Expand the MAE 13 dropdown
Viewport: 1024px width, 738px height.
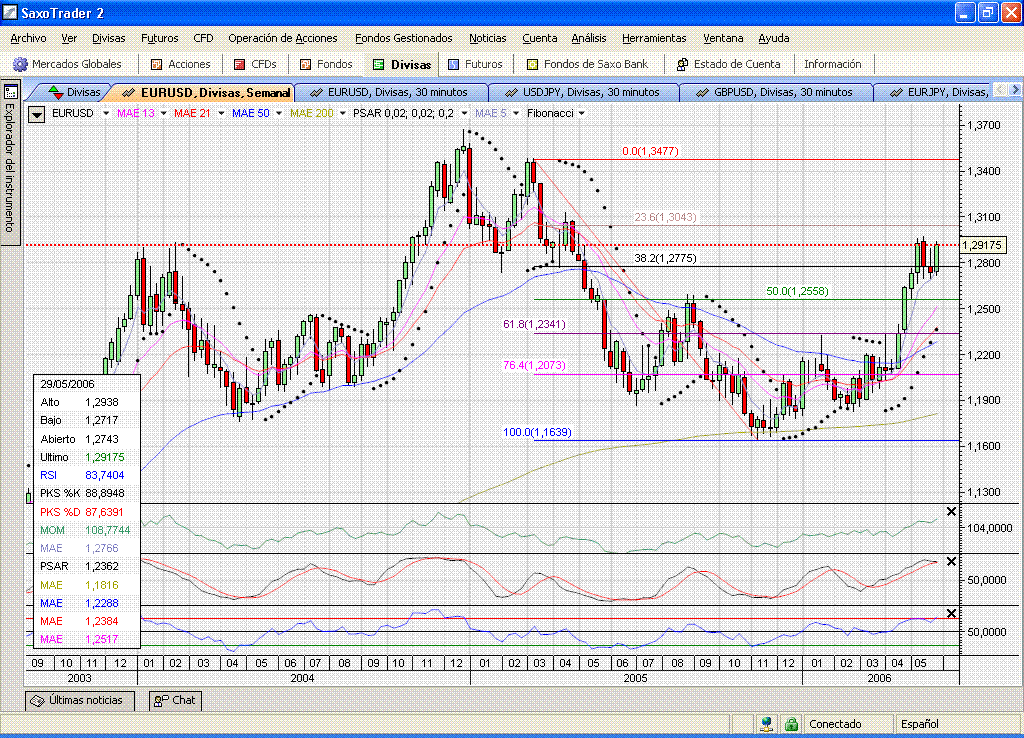click(163, 114)
